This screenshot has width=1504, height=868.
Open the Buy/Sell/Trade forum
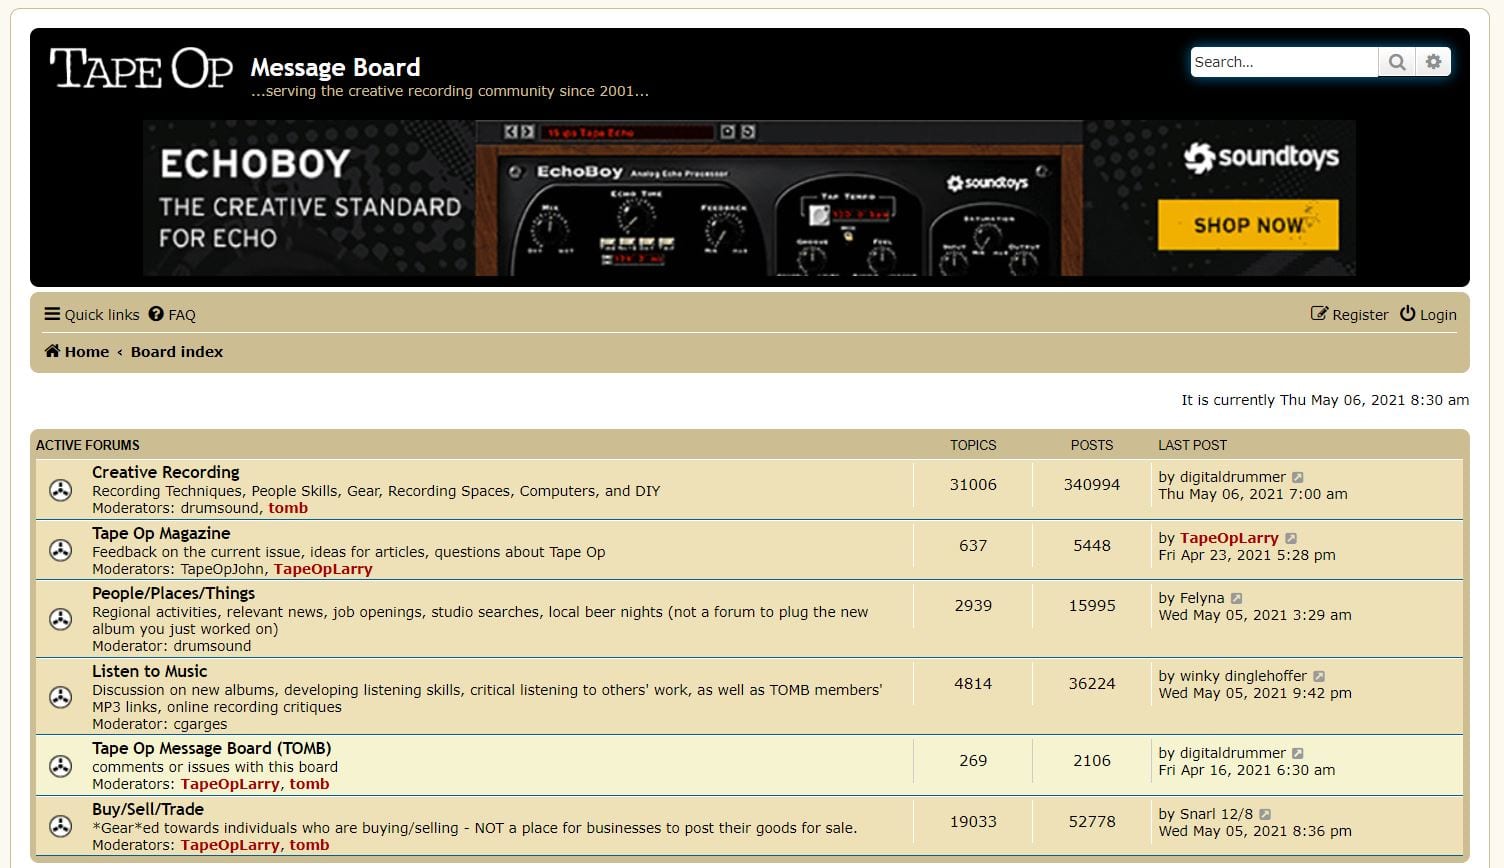tap(148, 809)
